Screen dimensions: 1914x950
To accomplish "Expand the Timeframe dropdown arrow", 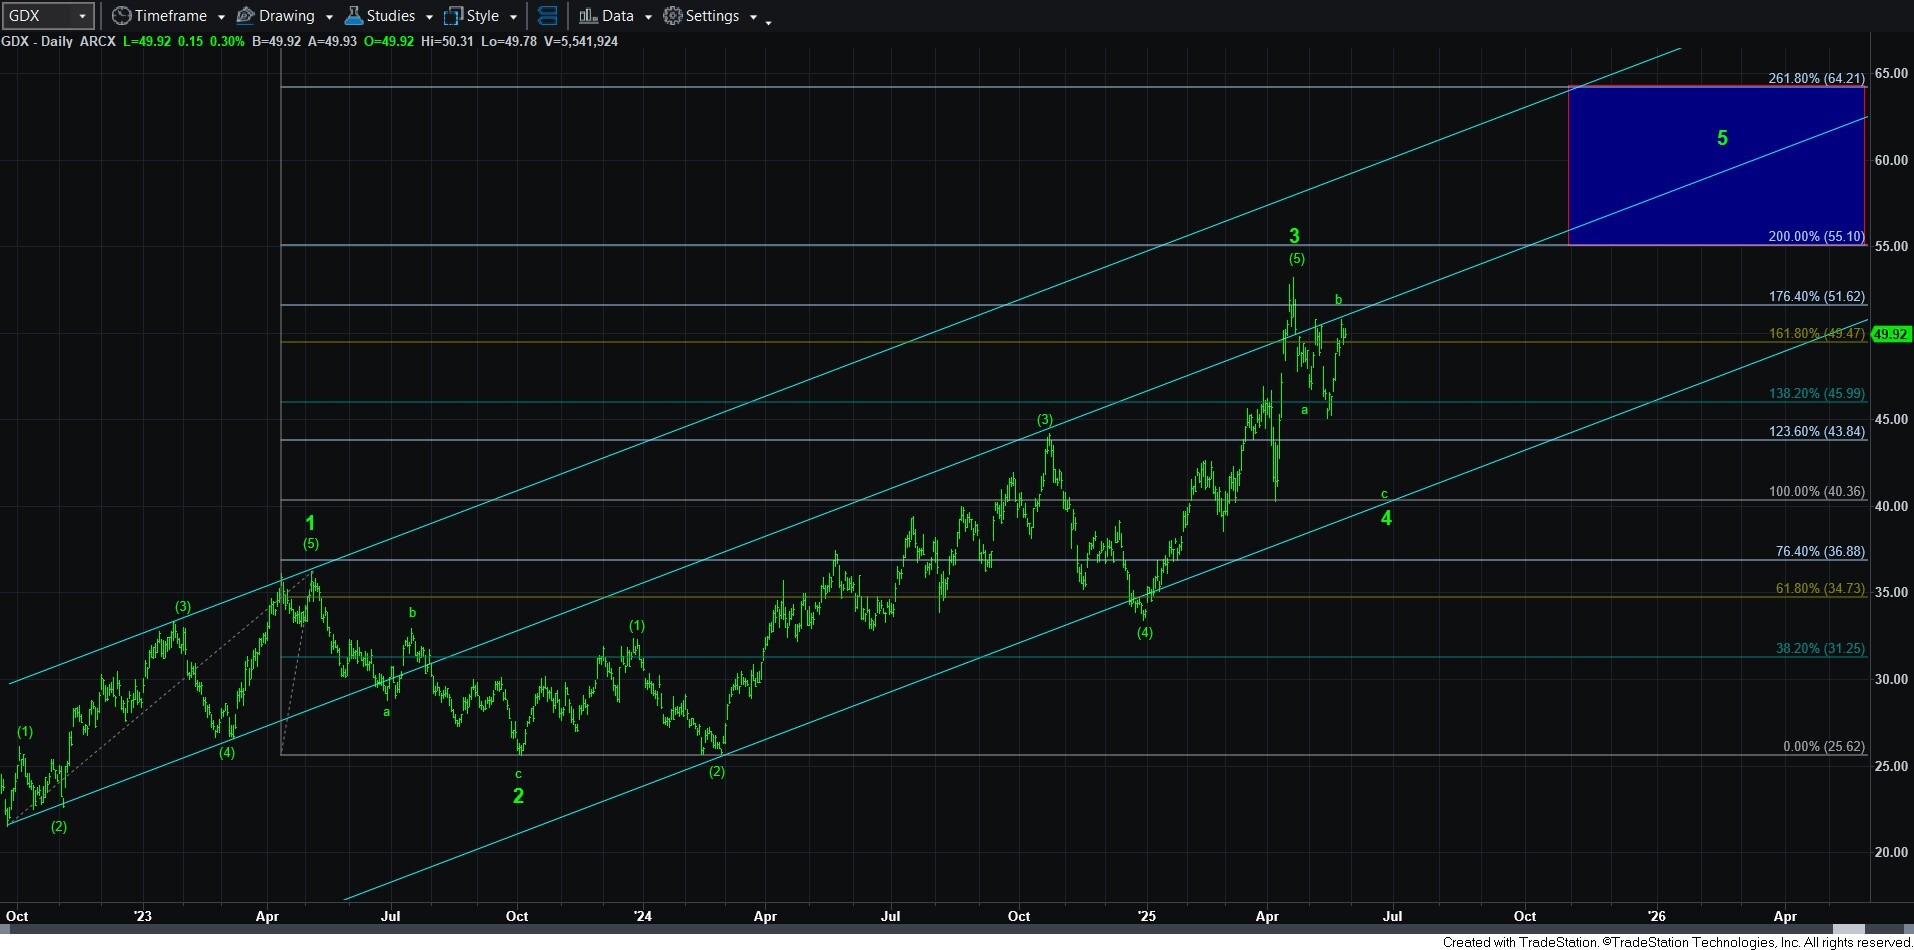I will (x=221, y=17).
